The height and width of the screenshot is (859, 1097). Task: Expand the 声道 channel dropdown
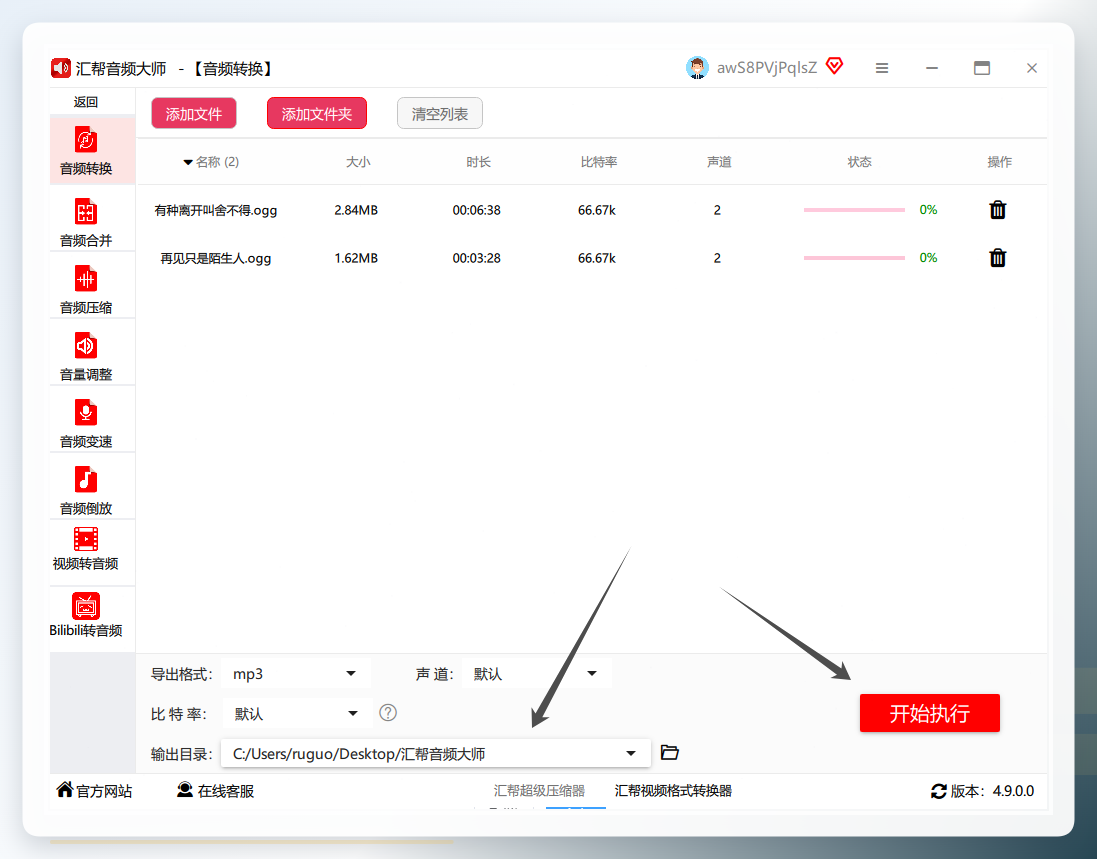pos(537,674)
